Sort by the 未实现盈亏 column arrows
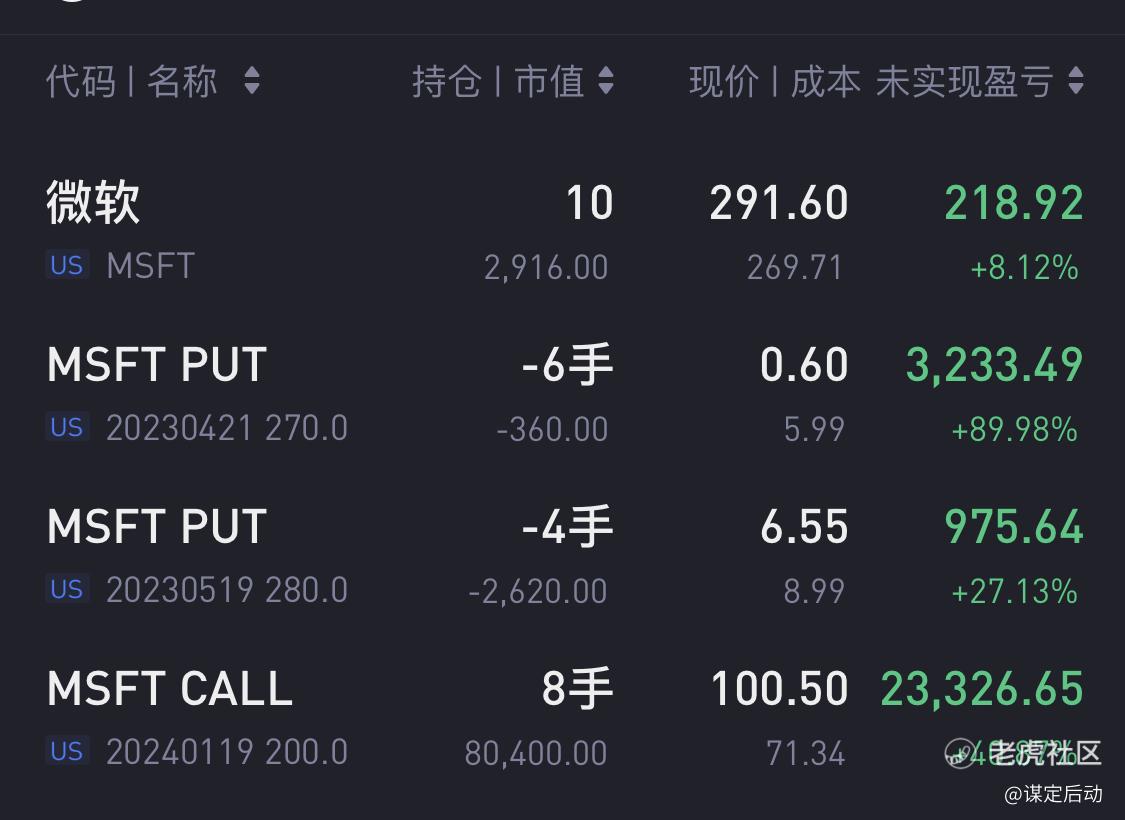 1075,80
